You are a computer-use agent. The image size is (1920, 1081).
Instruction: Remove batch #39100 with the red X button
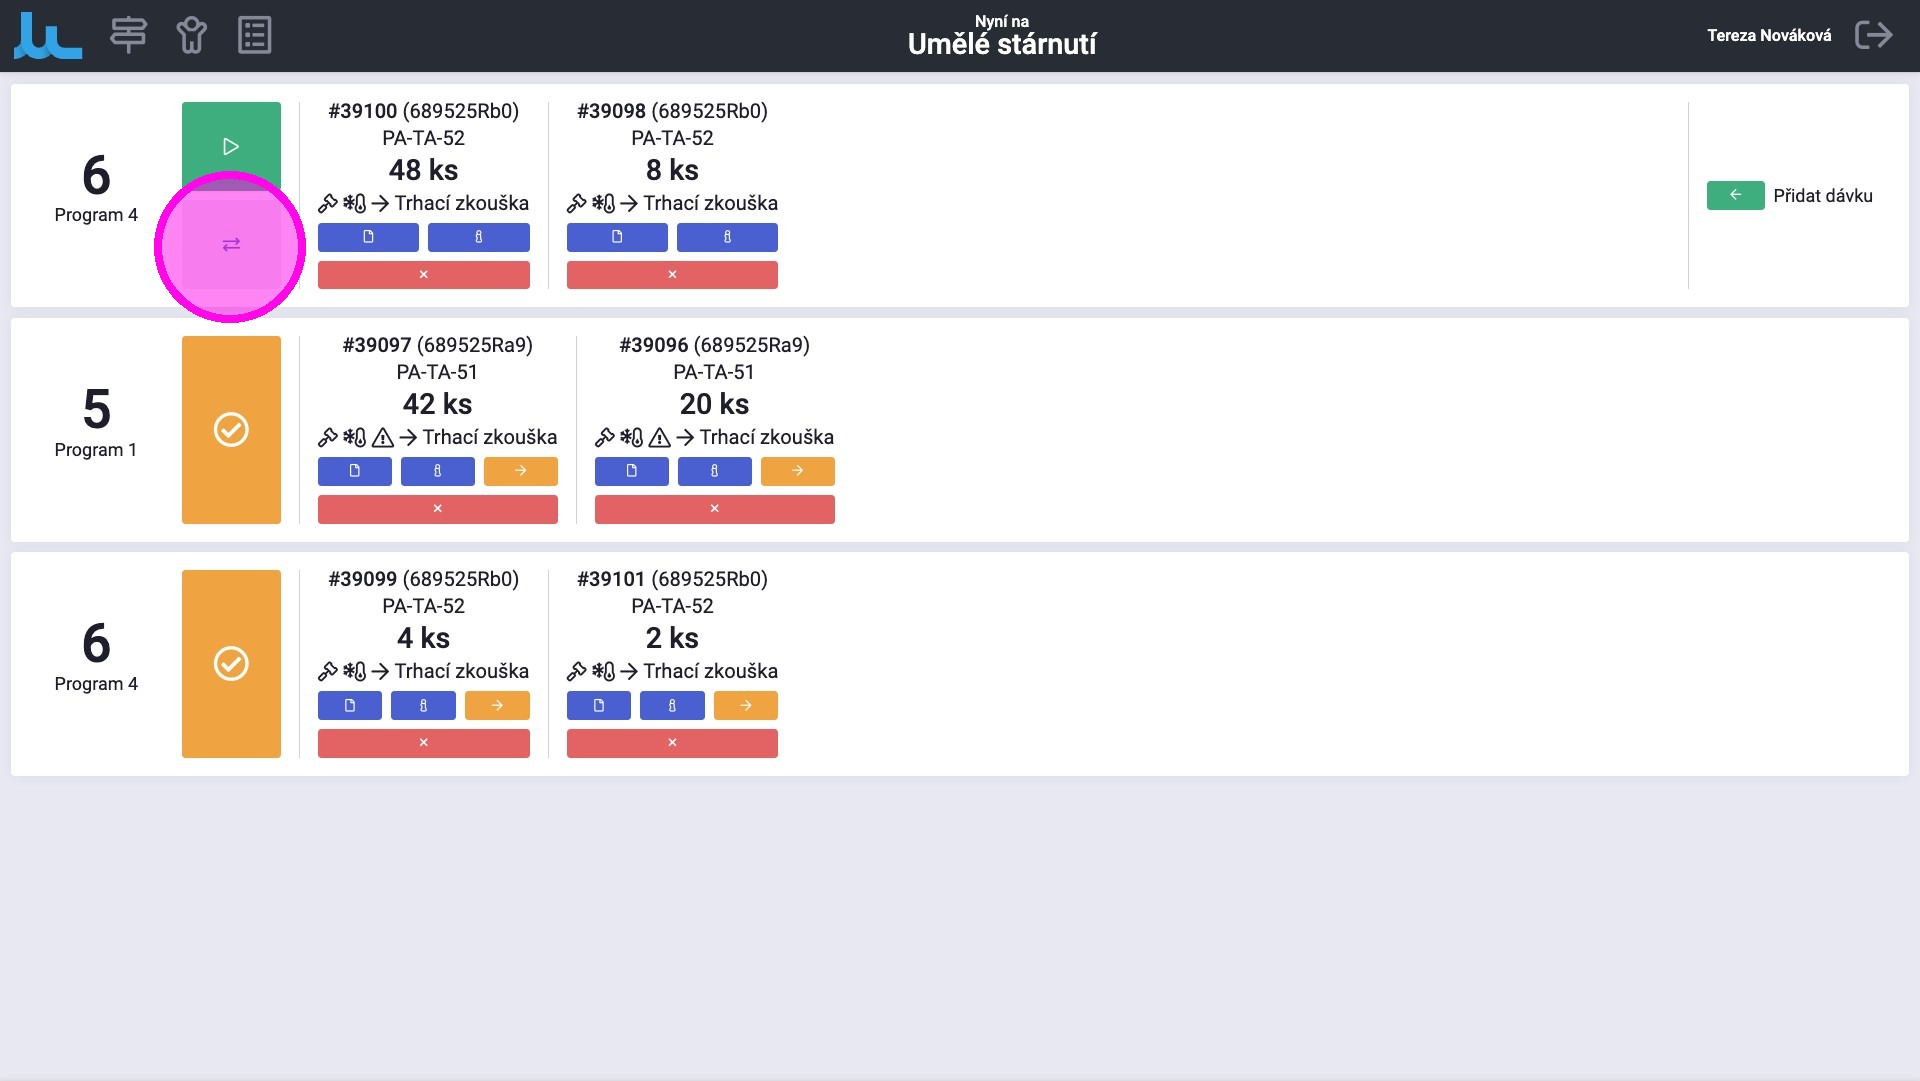[423, 275]
